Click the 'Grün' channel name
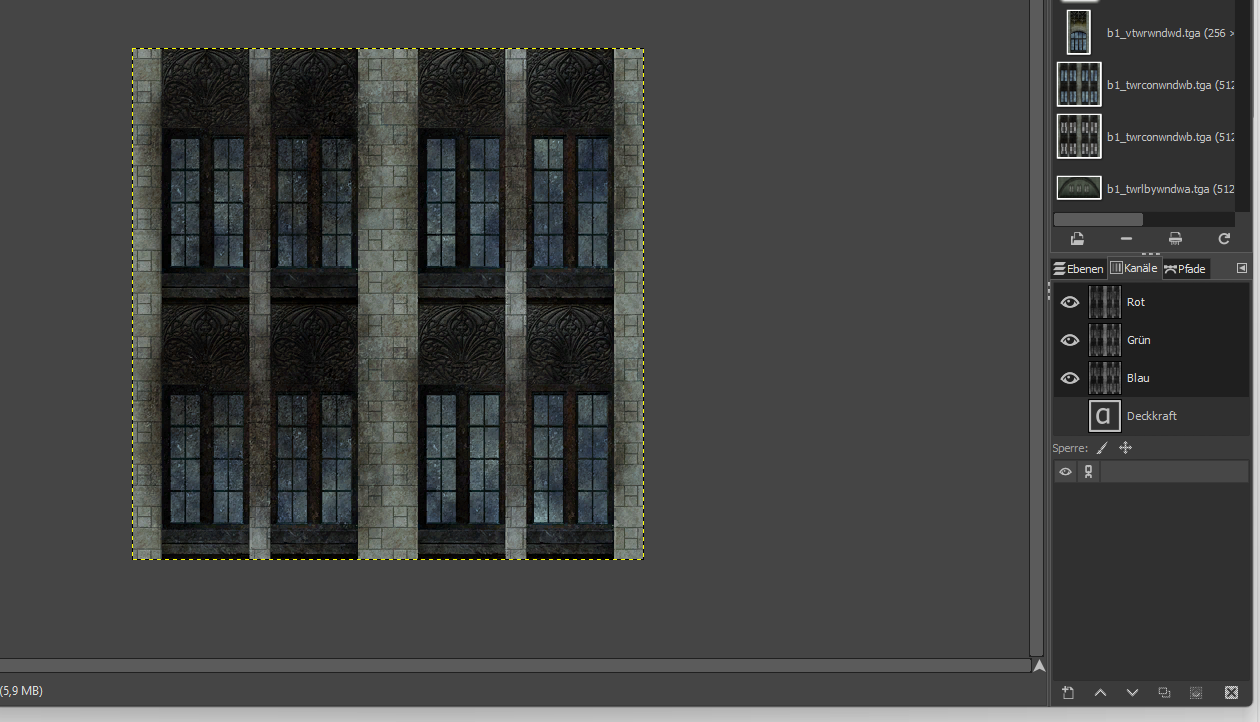The height and width of the screenshot is (722, 1260). [1139, 340]
